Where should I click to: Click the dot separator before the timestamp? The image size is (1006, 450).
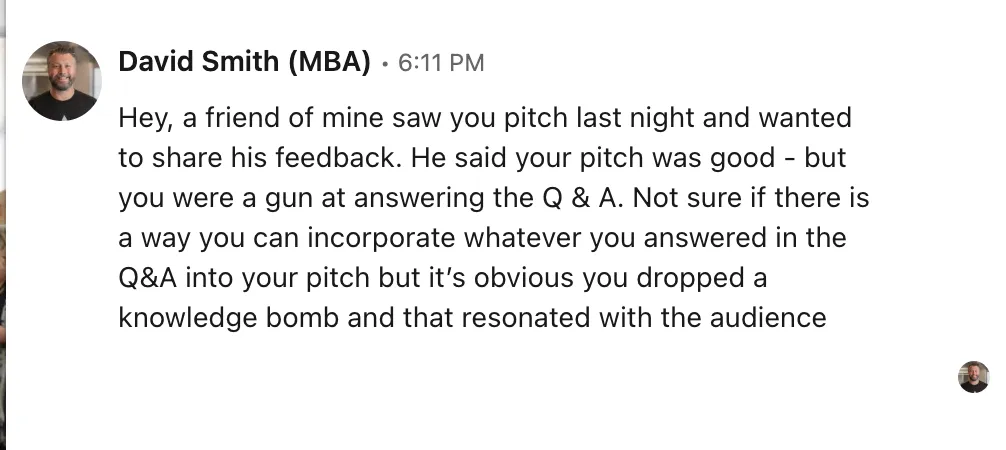click(x=384, y=64)
